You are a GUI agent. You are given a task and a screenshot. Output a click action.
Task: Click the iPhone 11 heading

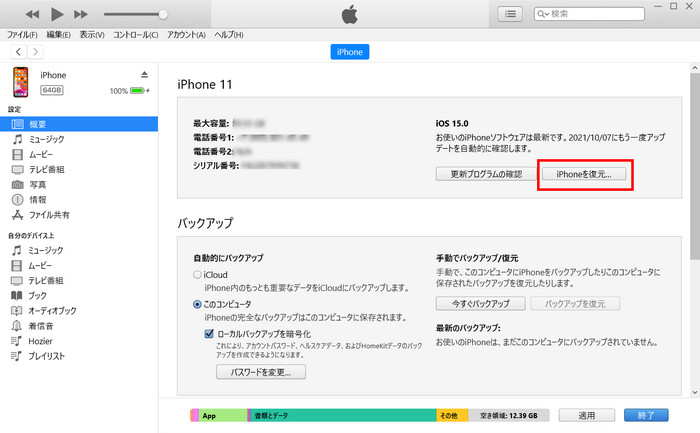pyautogui.click(x=204, y=84)
